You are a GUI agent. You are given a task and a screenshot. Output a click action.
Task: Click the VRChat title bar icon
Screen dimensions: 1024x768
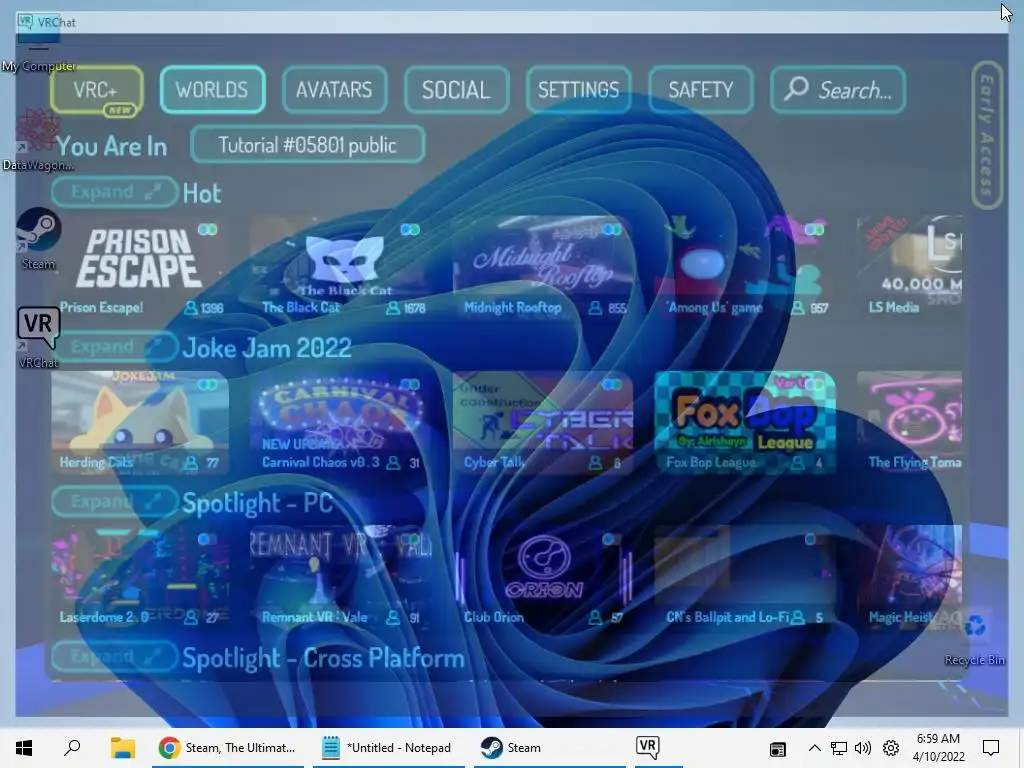point(25,22)
